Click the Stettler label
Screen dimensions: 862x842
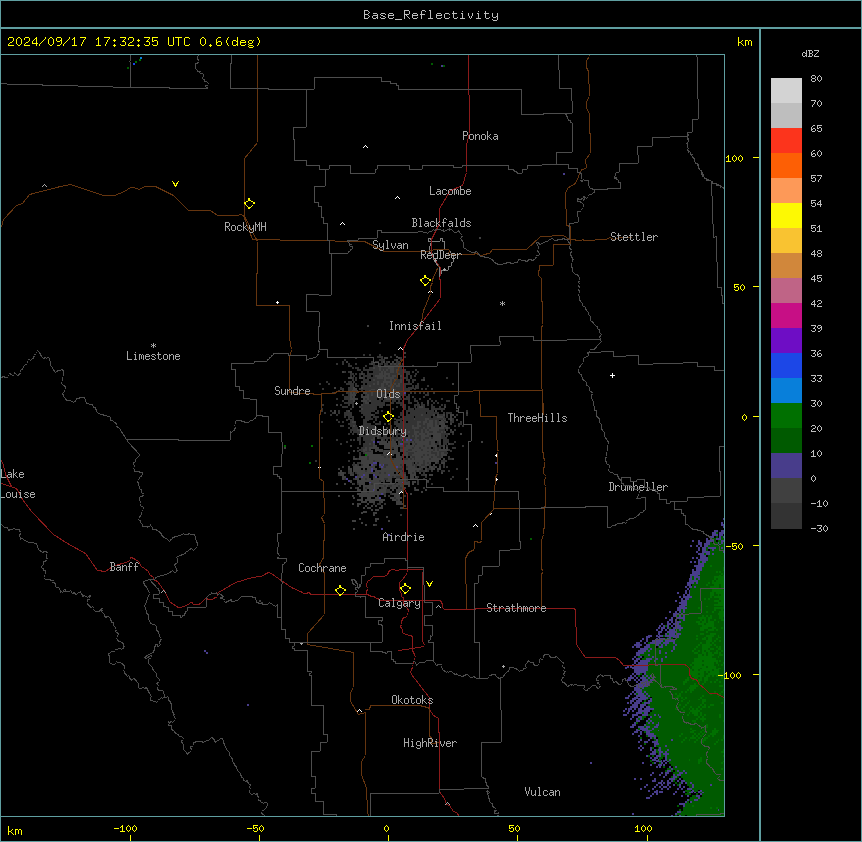click(x=634, y=237)
